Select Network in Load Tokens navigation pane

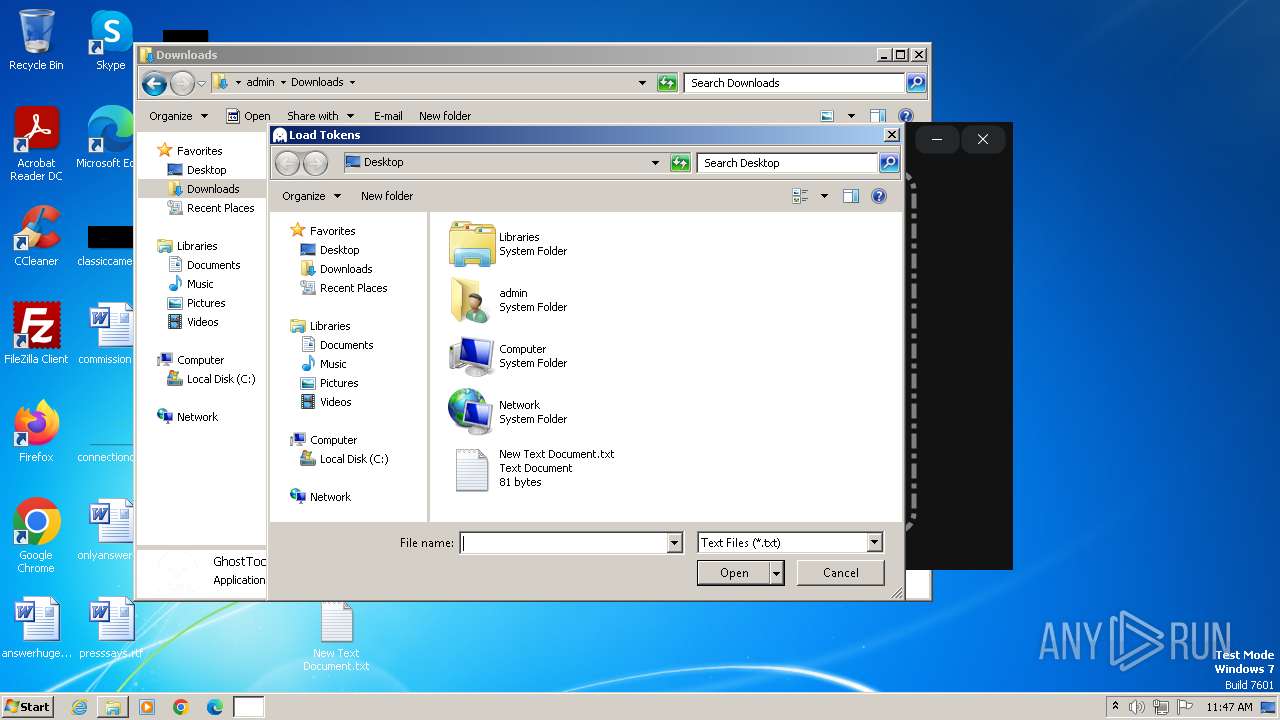coord(330,497)
